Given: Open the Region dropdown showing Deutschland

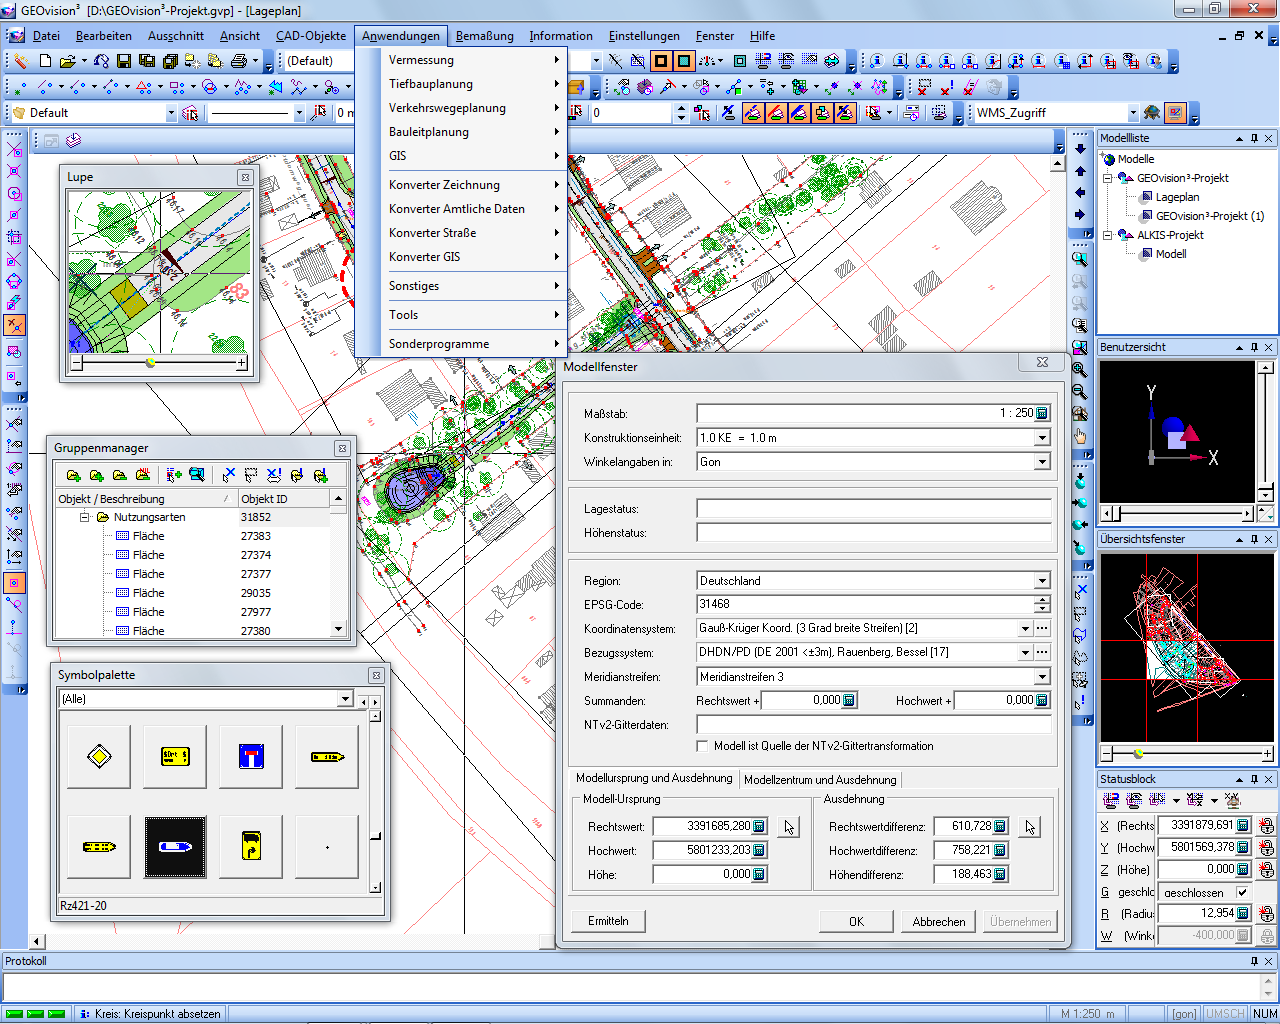Looking at the screenshot, I should pyautogui.click(x=1042, y=581).
